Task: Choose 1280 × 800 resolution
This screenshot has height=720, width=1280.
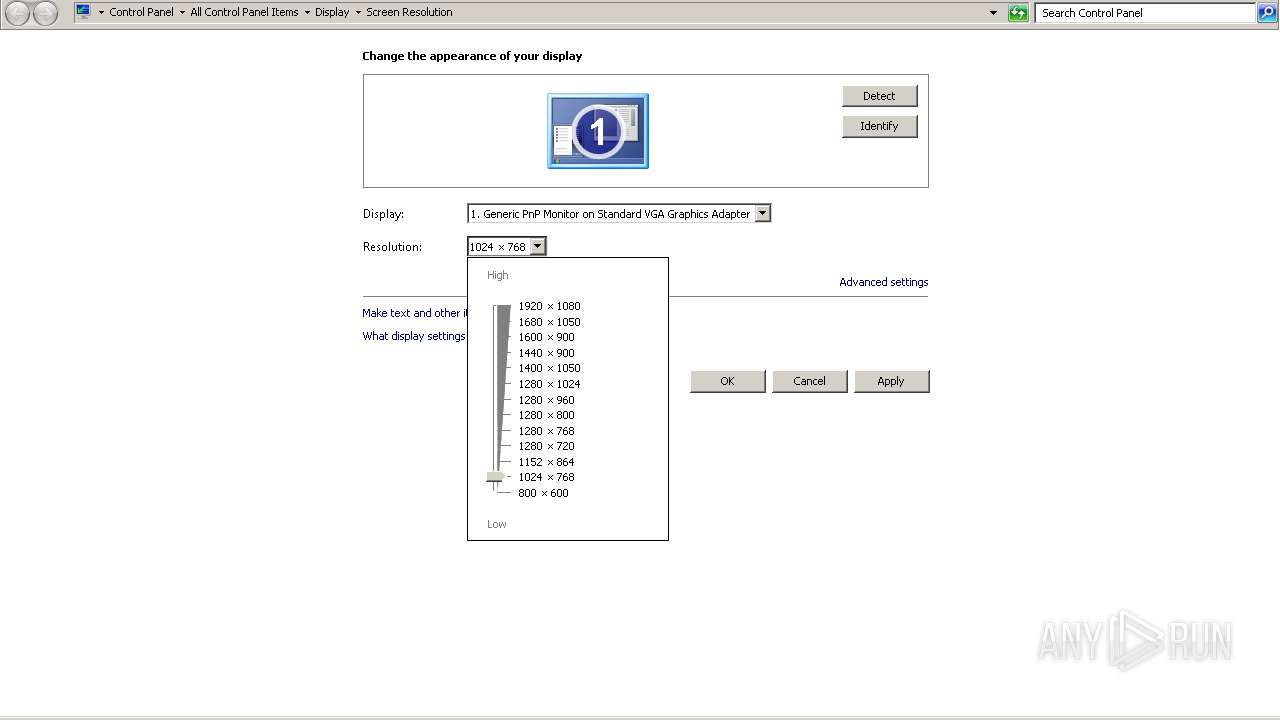Action: point(546,415)
